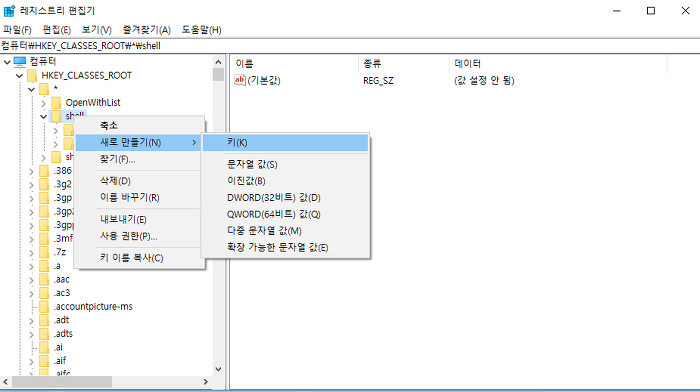Expand the .7z key
The height and width of the screenshot is (392, 700).
tap(31, 253)
